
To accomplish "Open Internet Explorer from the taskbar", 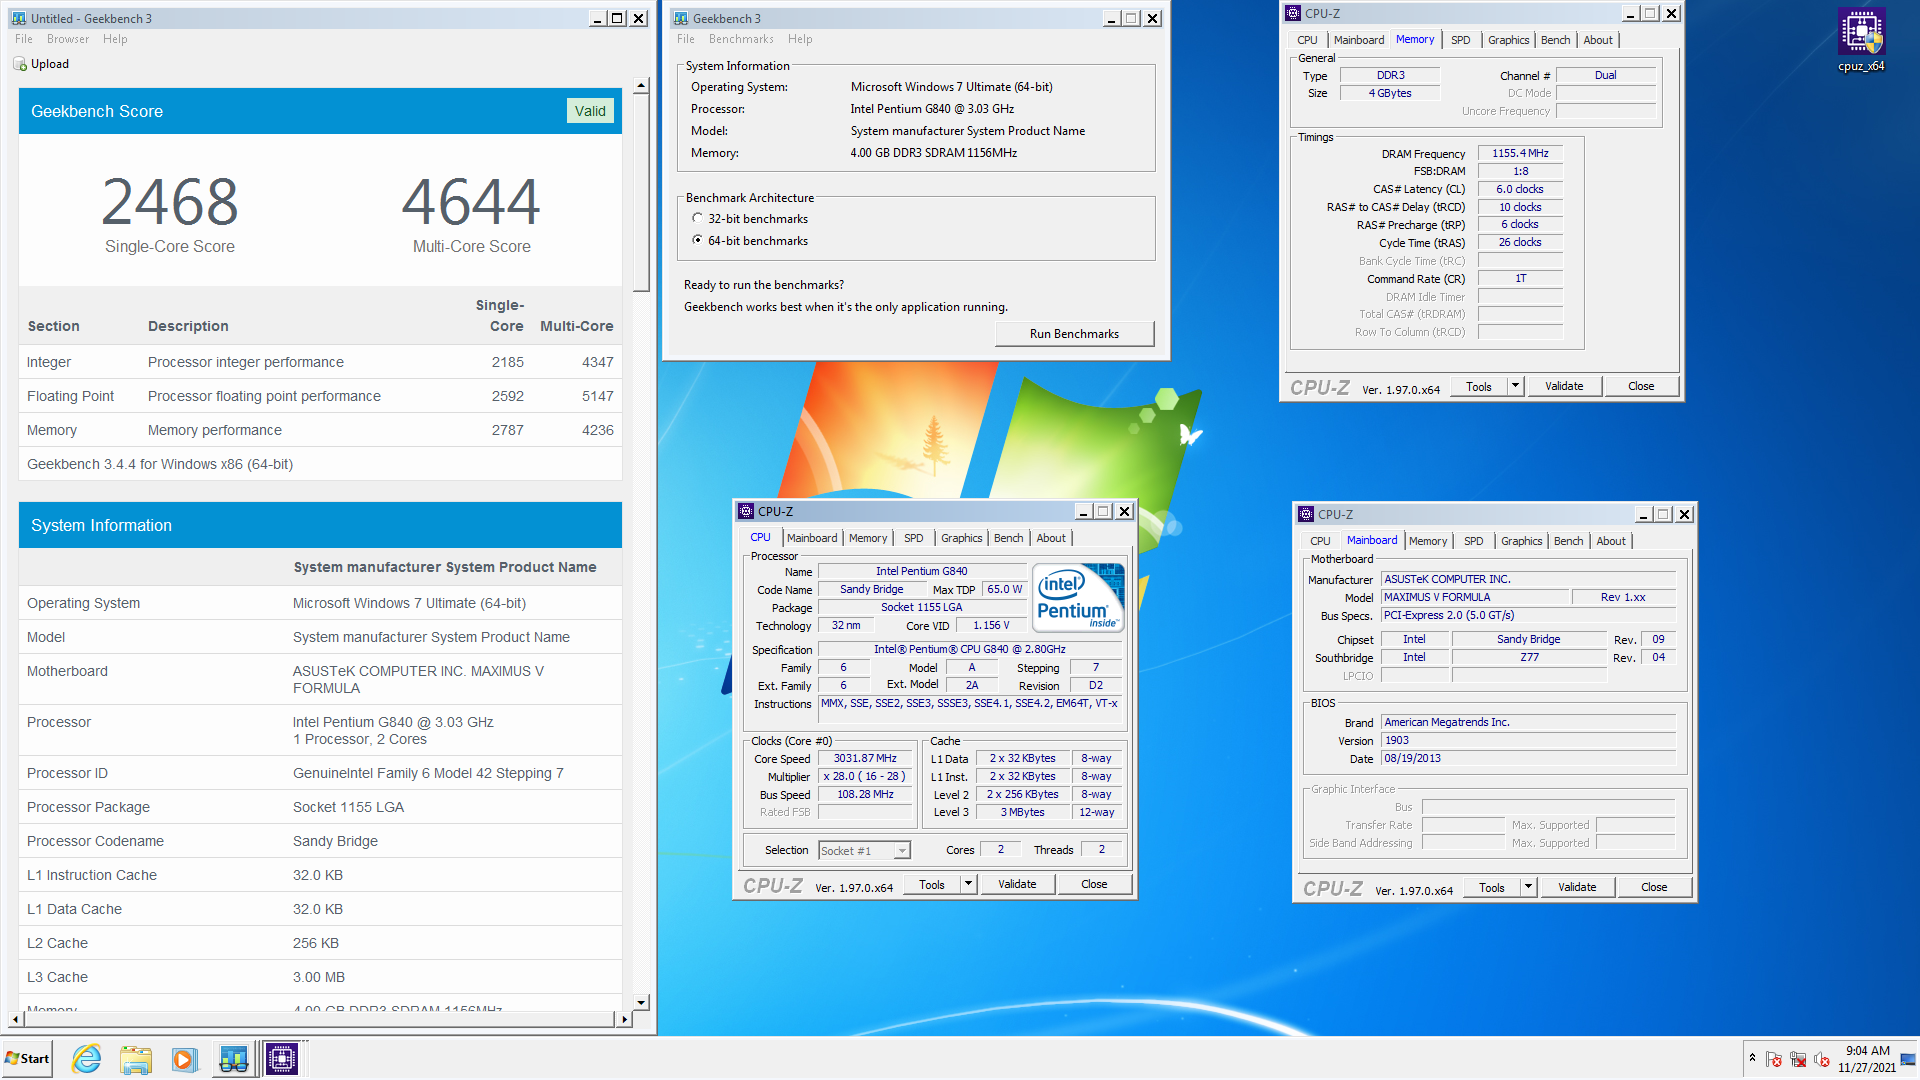I will tap(87, 1059).
